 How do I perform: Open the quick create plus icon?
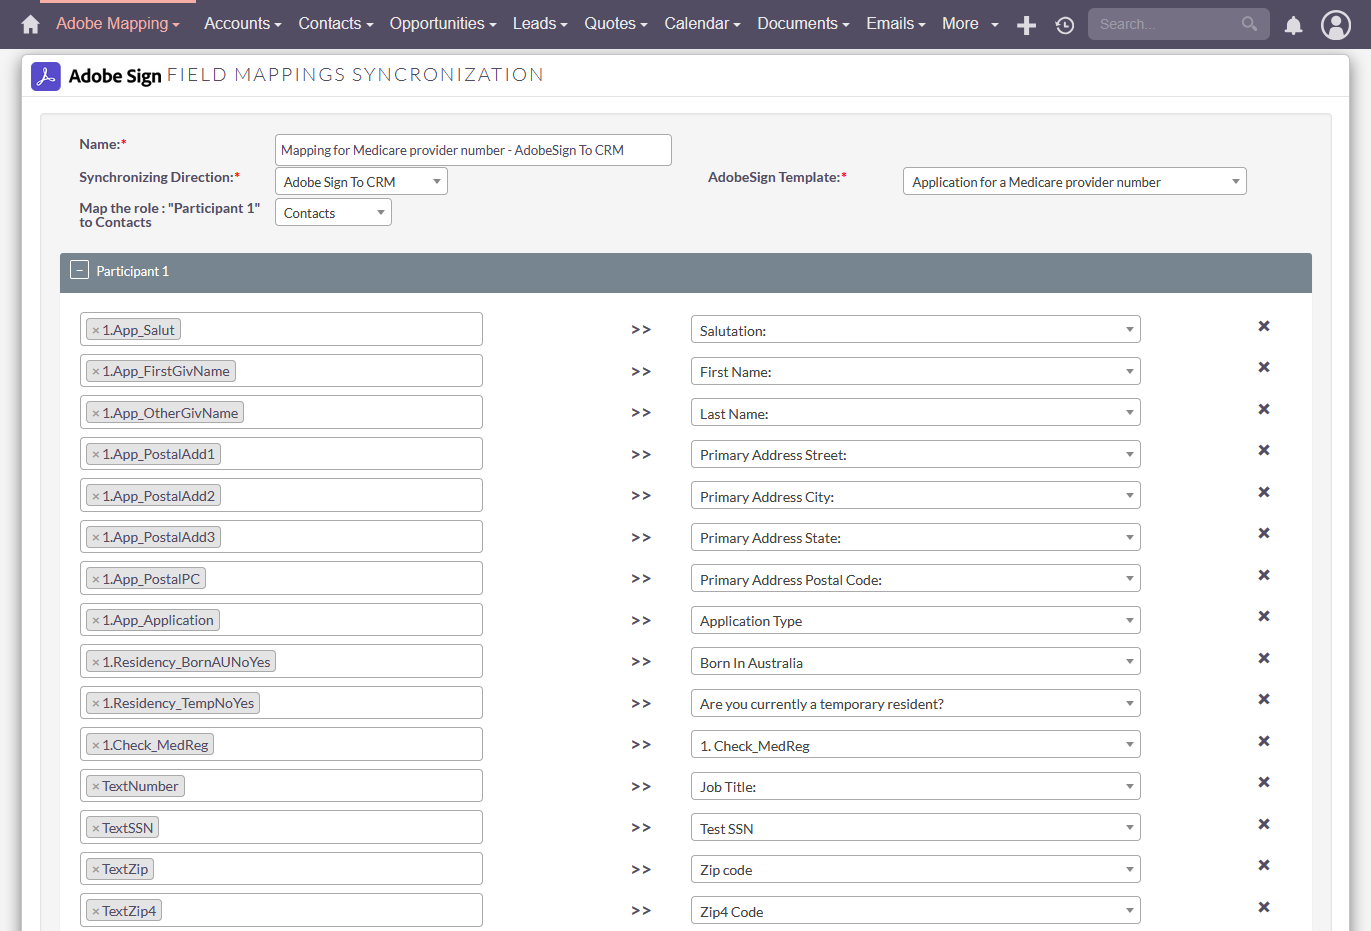[x=1026, y=25]
